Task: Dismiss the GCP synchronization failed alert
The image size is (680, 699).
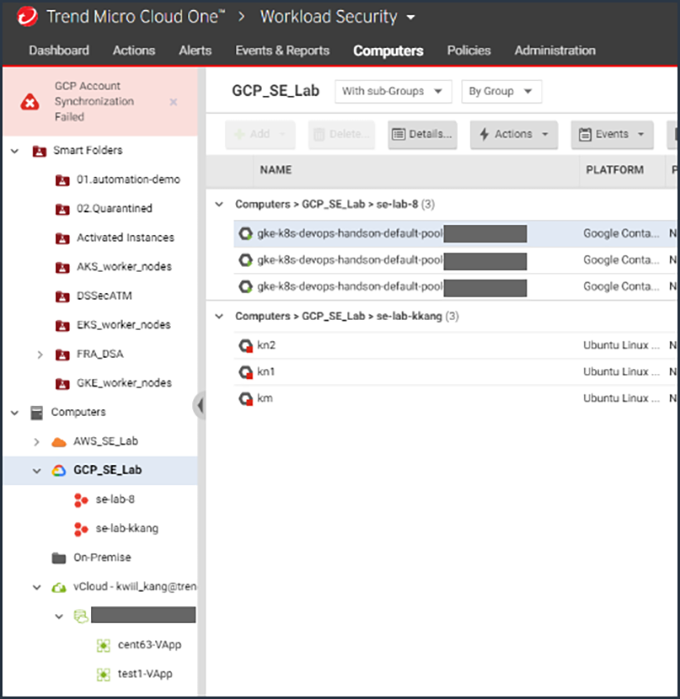Action: [173, 102]
